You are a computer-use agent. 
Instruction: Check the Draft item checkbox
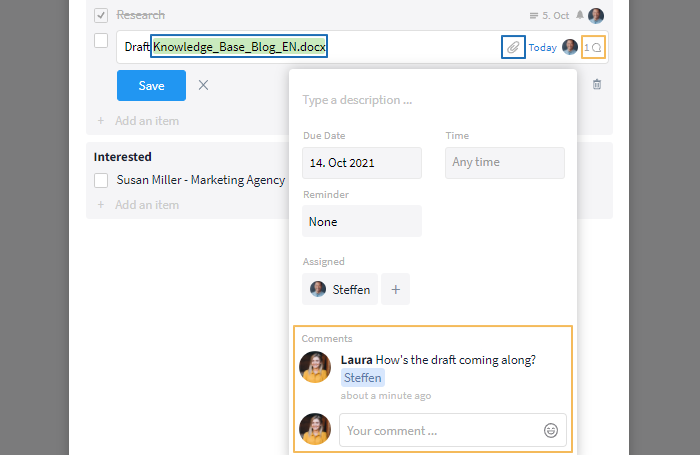click(x=101, y=41)
